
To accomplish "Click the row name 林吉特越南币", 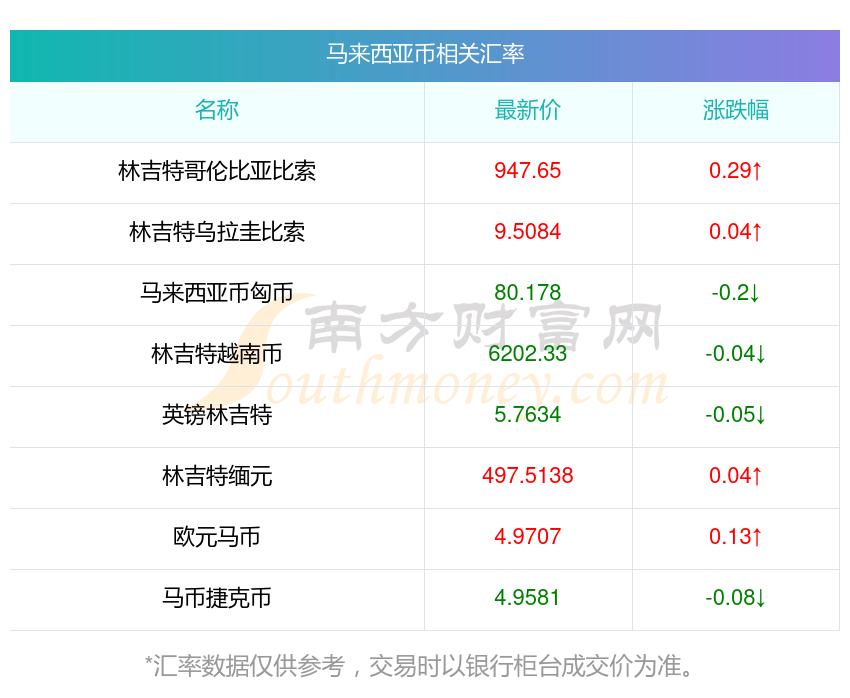I will tap(217, 354).
